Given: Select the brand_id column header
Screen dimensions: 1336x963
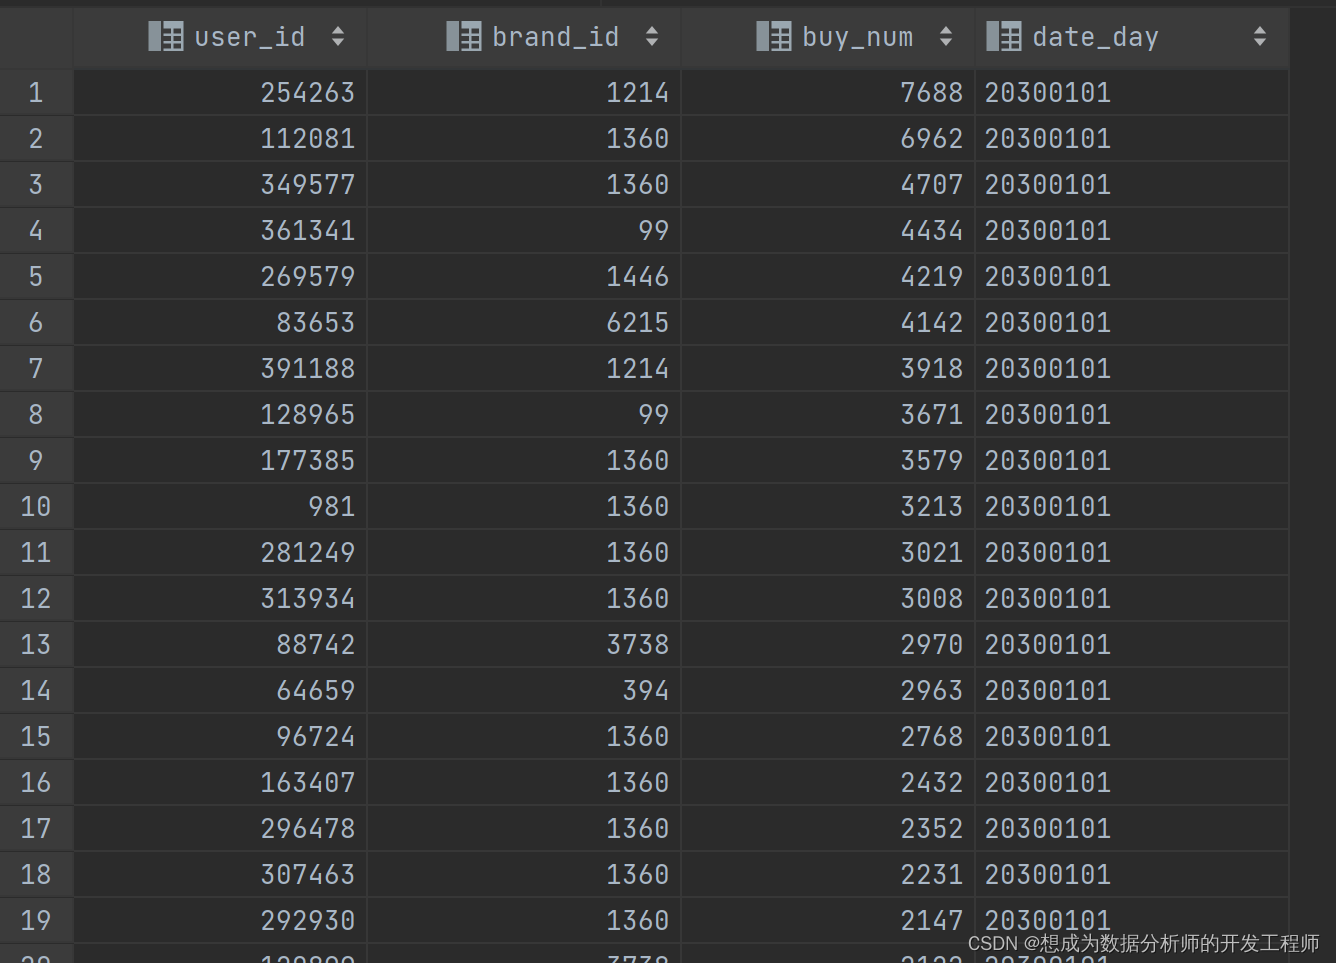Looking at the screenshot, I should pyautogui.click(x=524, y=37).
